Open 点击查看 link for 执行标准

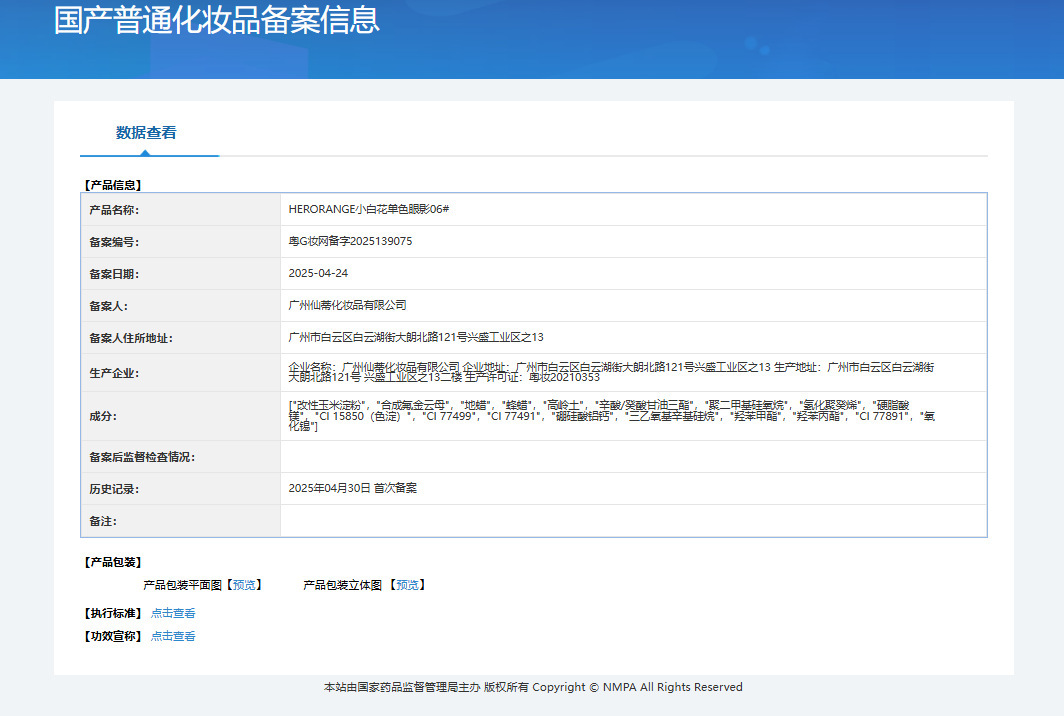(173, 614)
